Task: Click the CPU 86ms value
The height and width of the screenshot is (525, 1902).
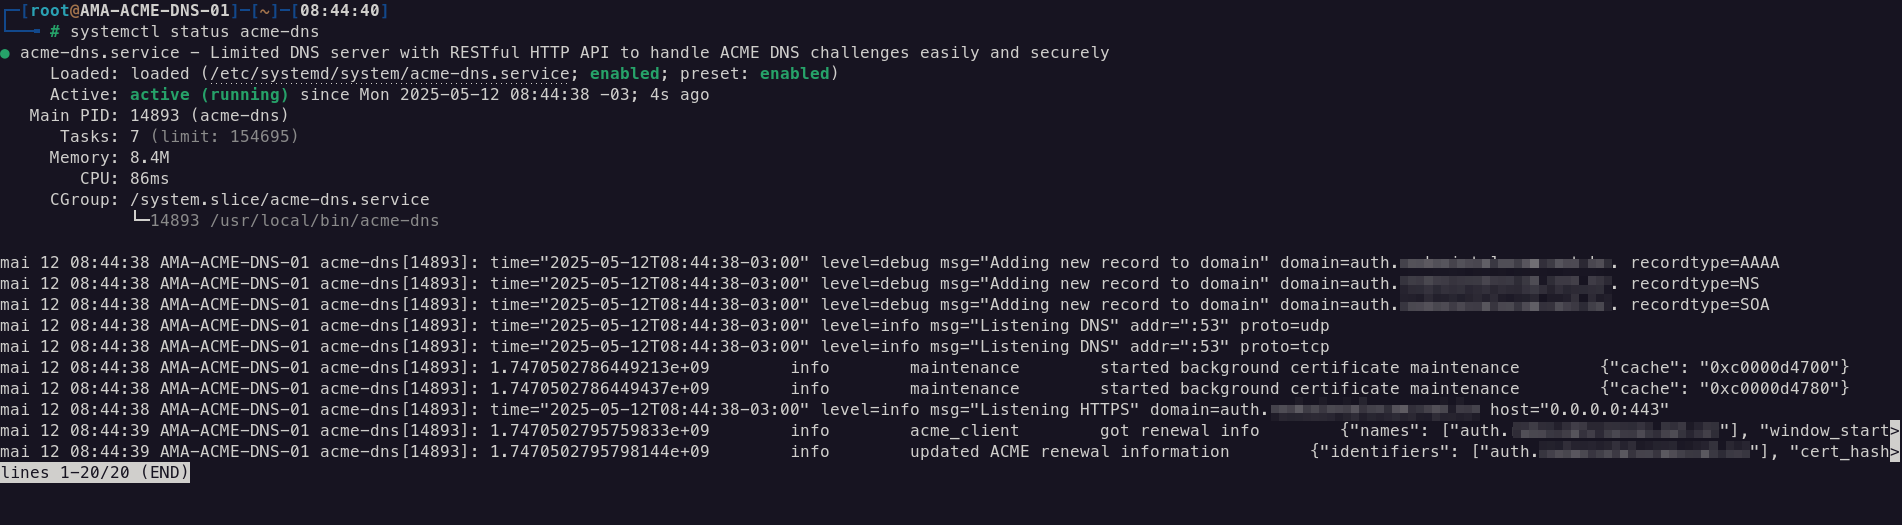Action: (x=149, y=179)
